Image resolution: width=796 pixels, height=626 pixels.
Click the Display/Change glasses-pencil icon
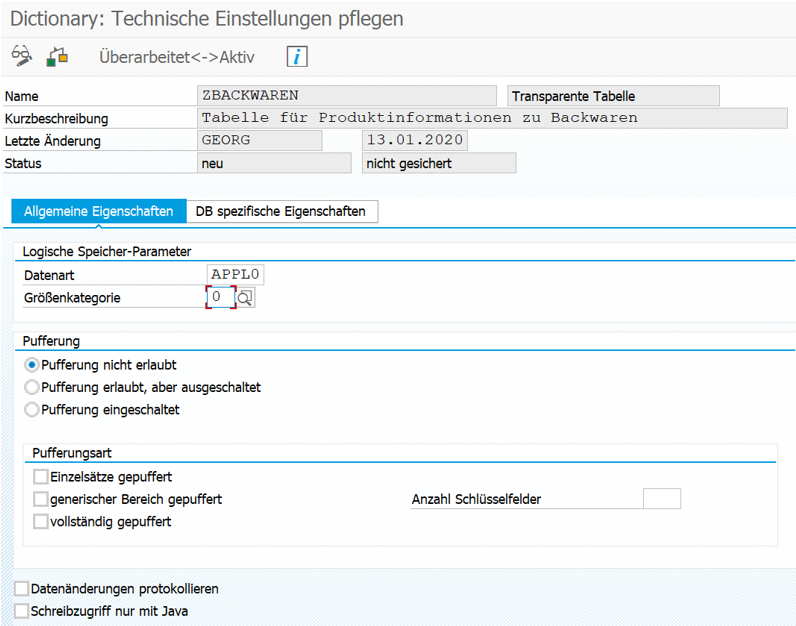22,56
